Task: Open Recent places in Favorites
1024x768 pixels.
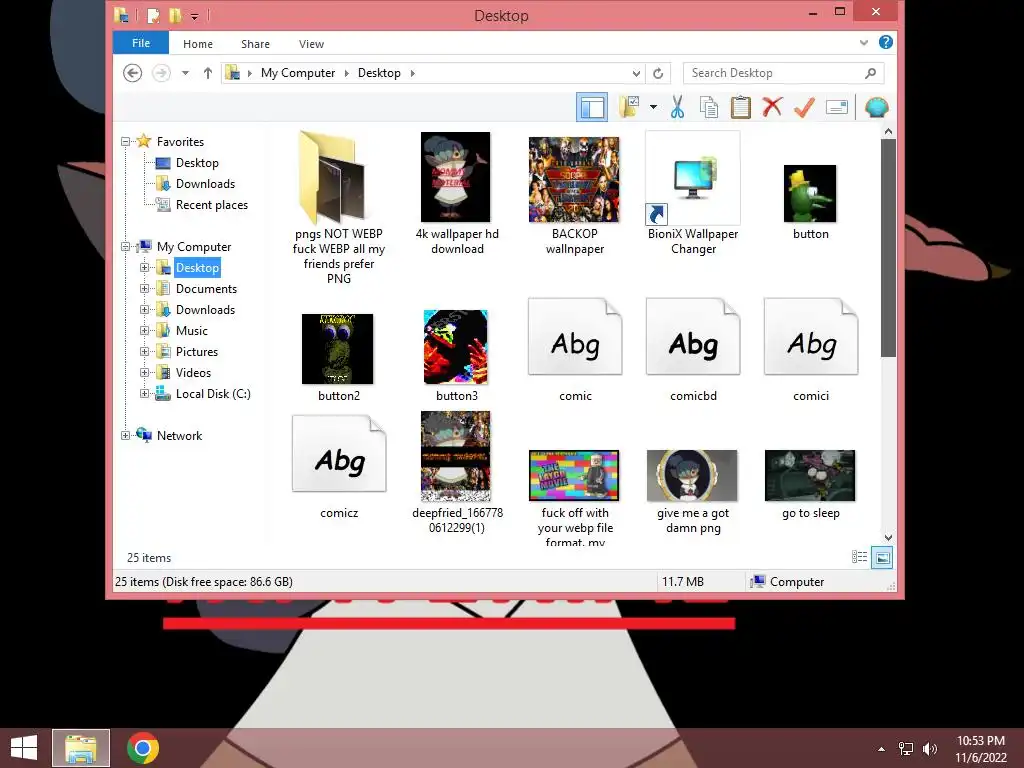Action: tap(212, 205)
